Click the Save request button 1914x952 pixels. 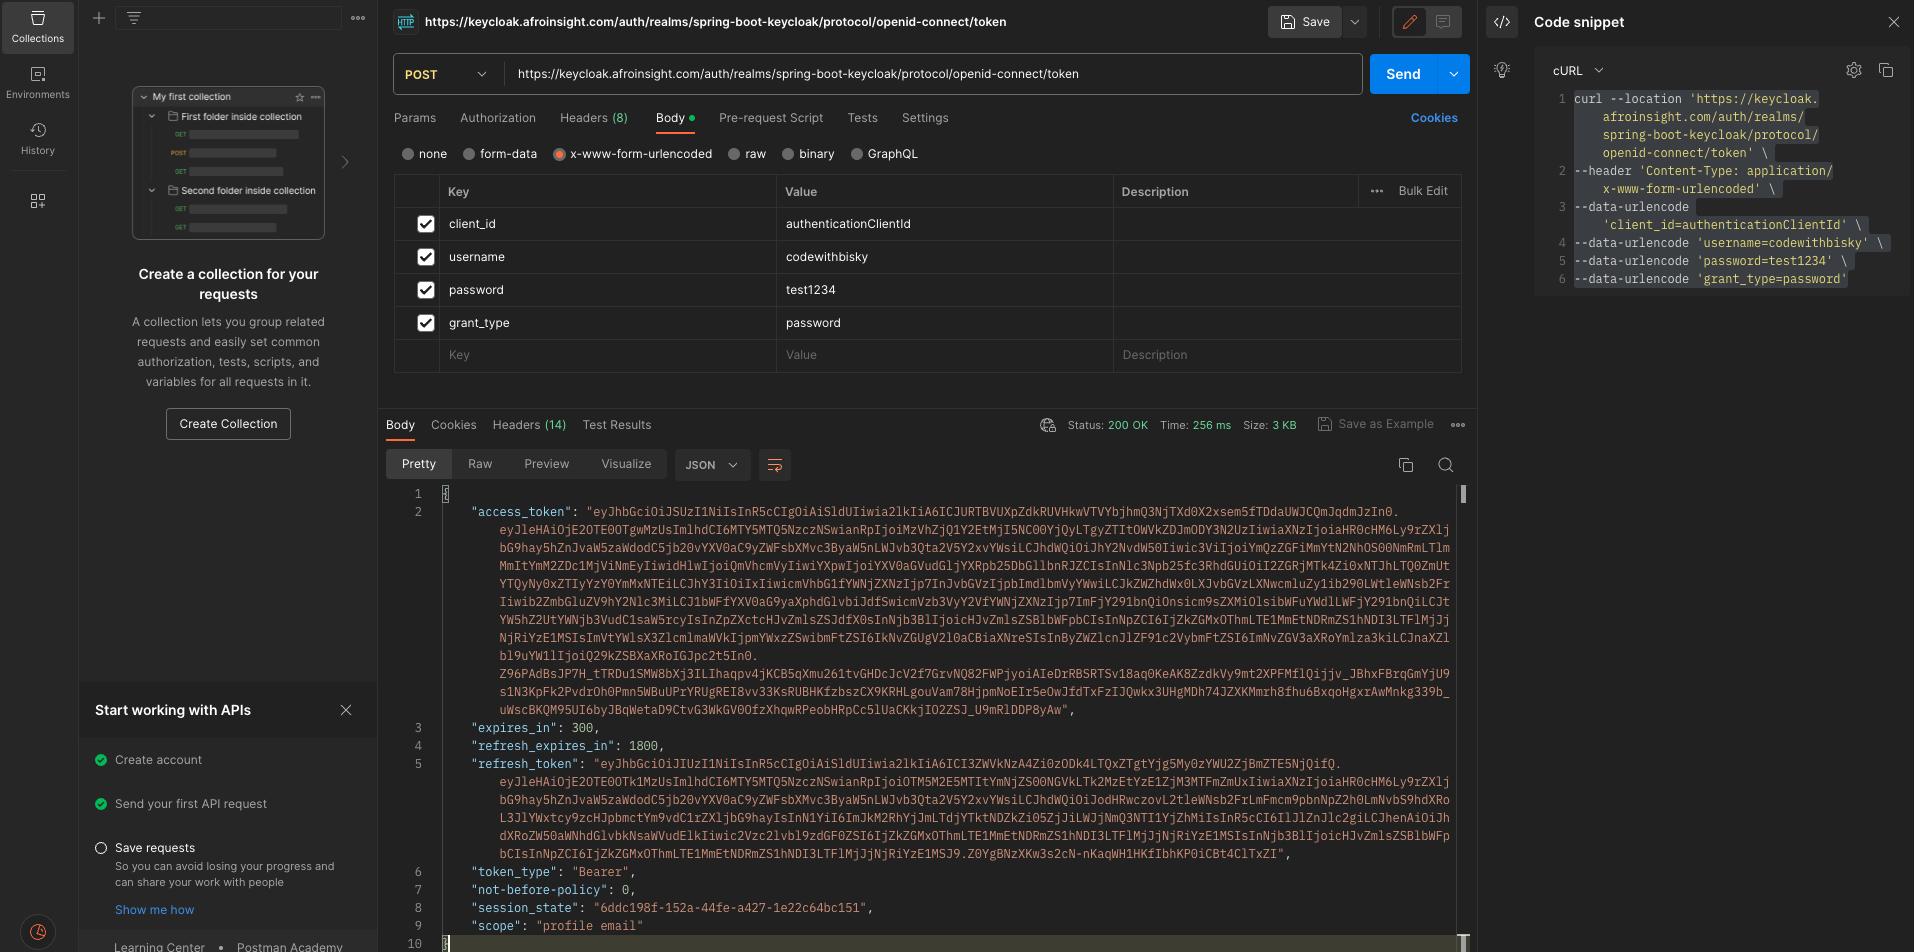(x=1305, y=22)
